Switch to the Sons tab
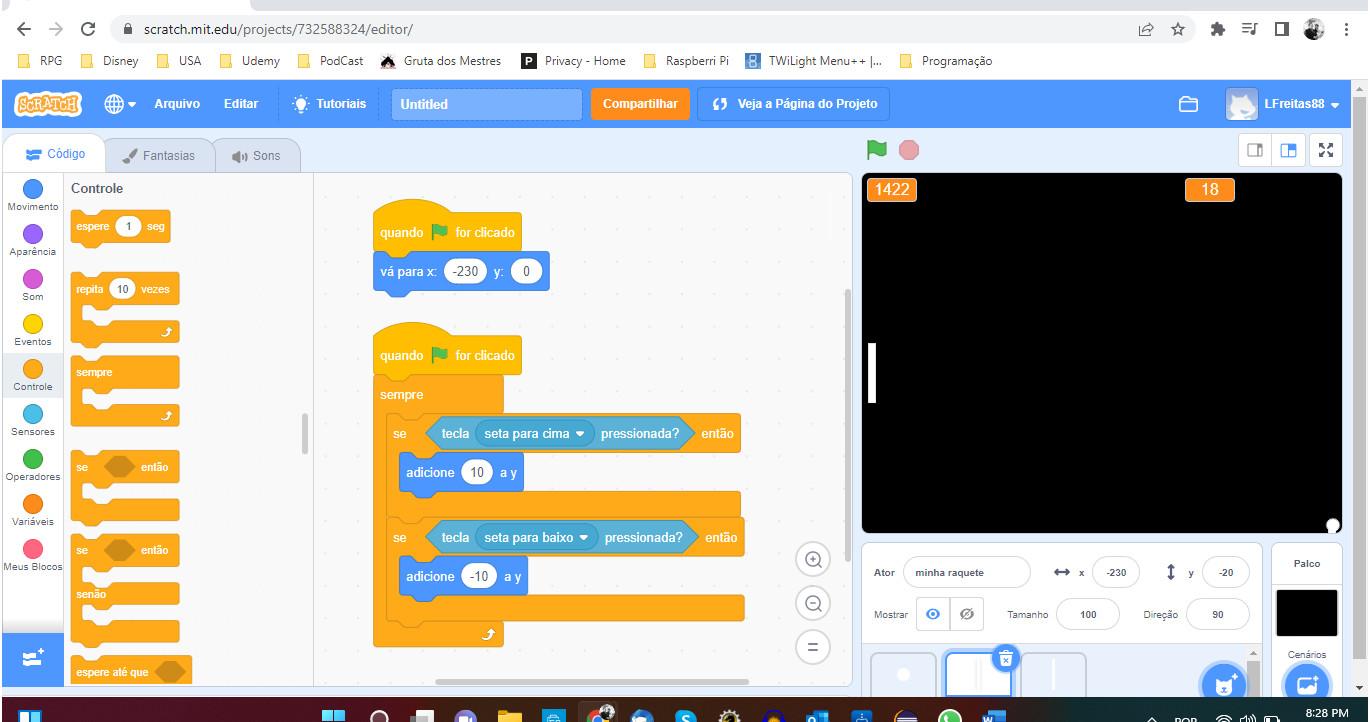The height and width of the screenshot is (722, 1370). pos(256,156)
